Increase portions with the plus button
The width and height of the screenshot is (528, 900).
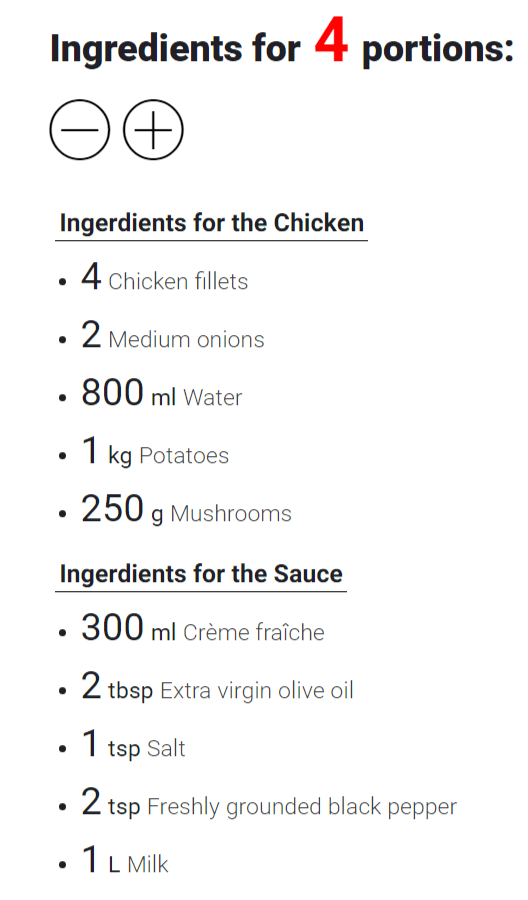153,130
